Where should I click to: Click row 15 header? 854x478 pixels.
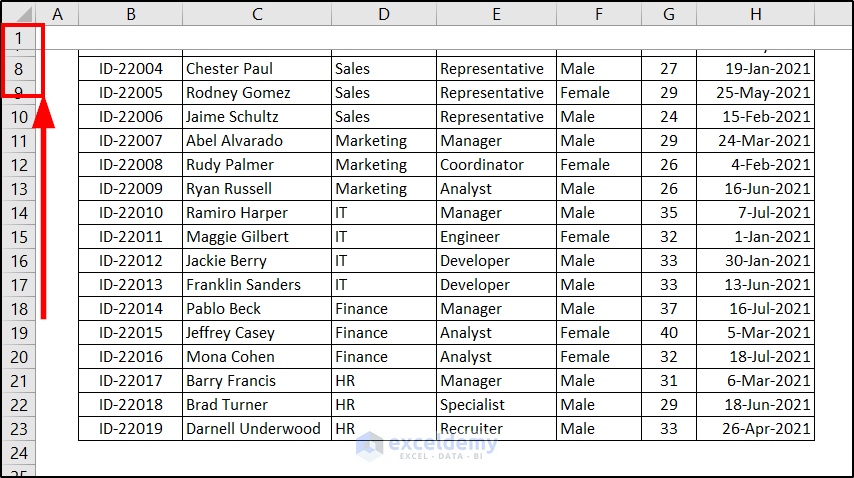tap(19, 237)
